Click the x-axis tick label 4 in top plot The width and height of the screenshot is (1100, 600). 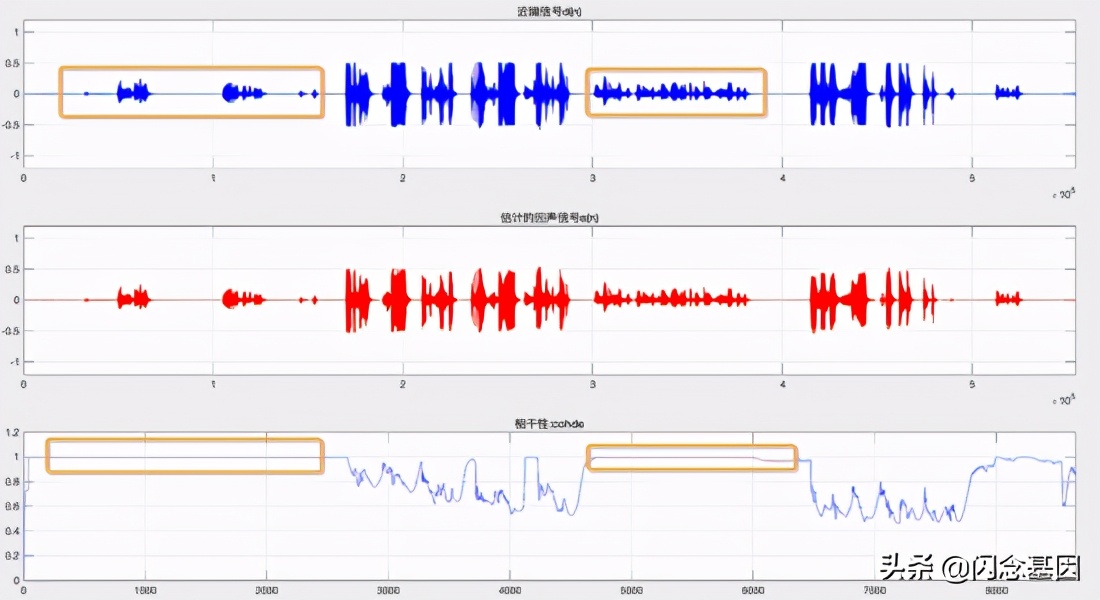(x=782, y=178)
